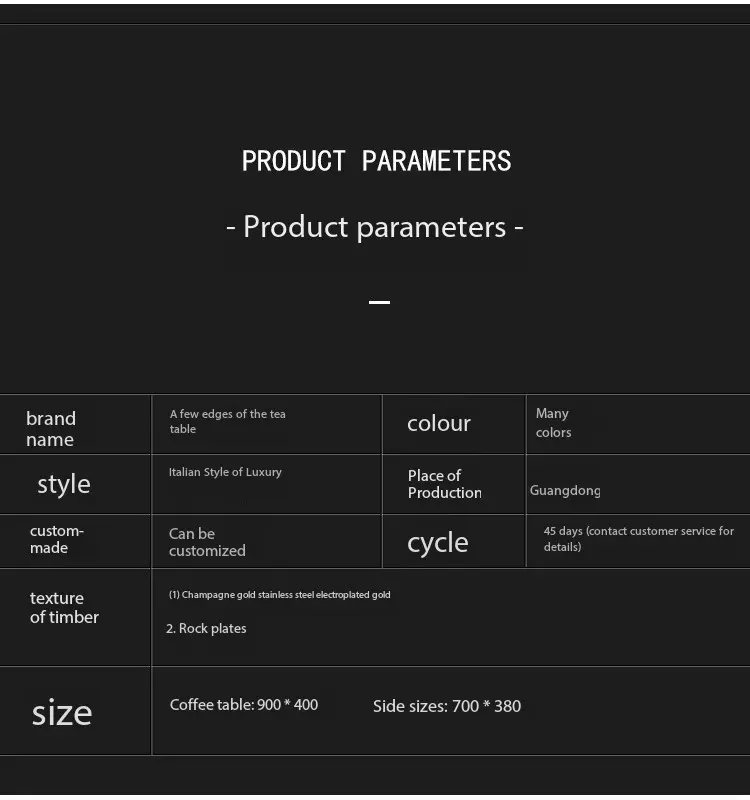Click the 'Can be customized' value
This screenshot has height=800, width=750.
click(207, 542)
